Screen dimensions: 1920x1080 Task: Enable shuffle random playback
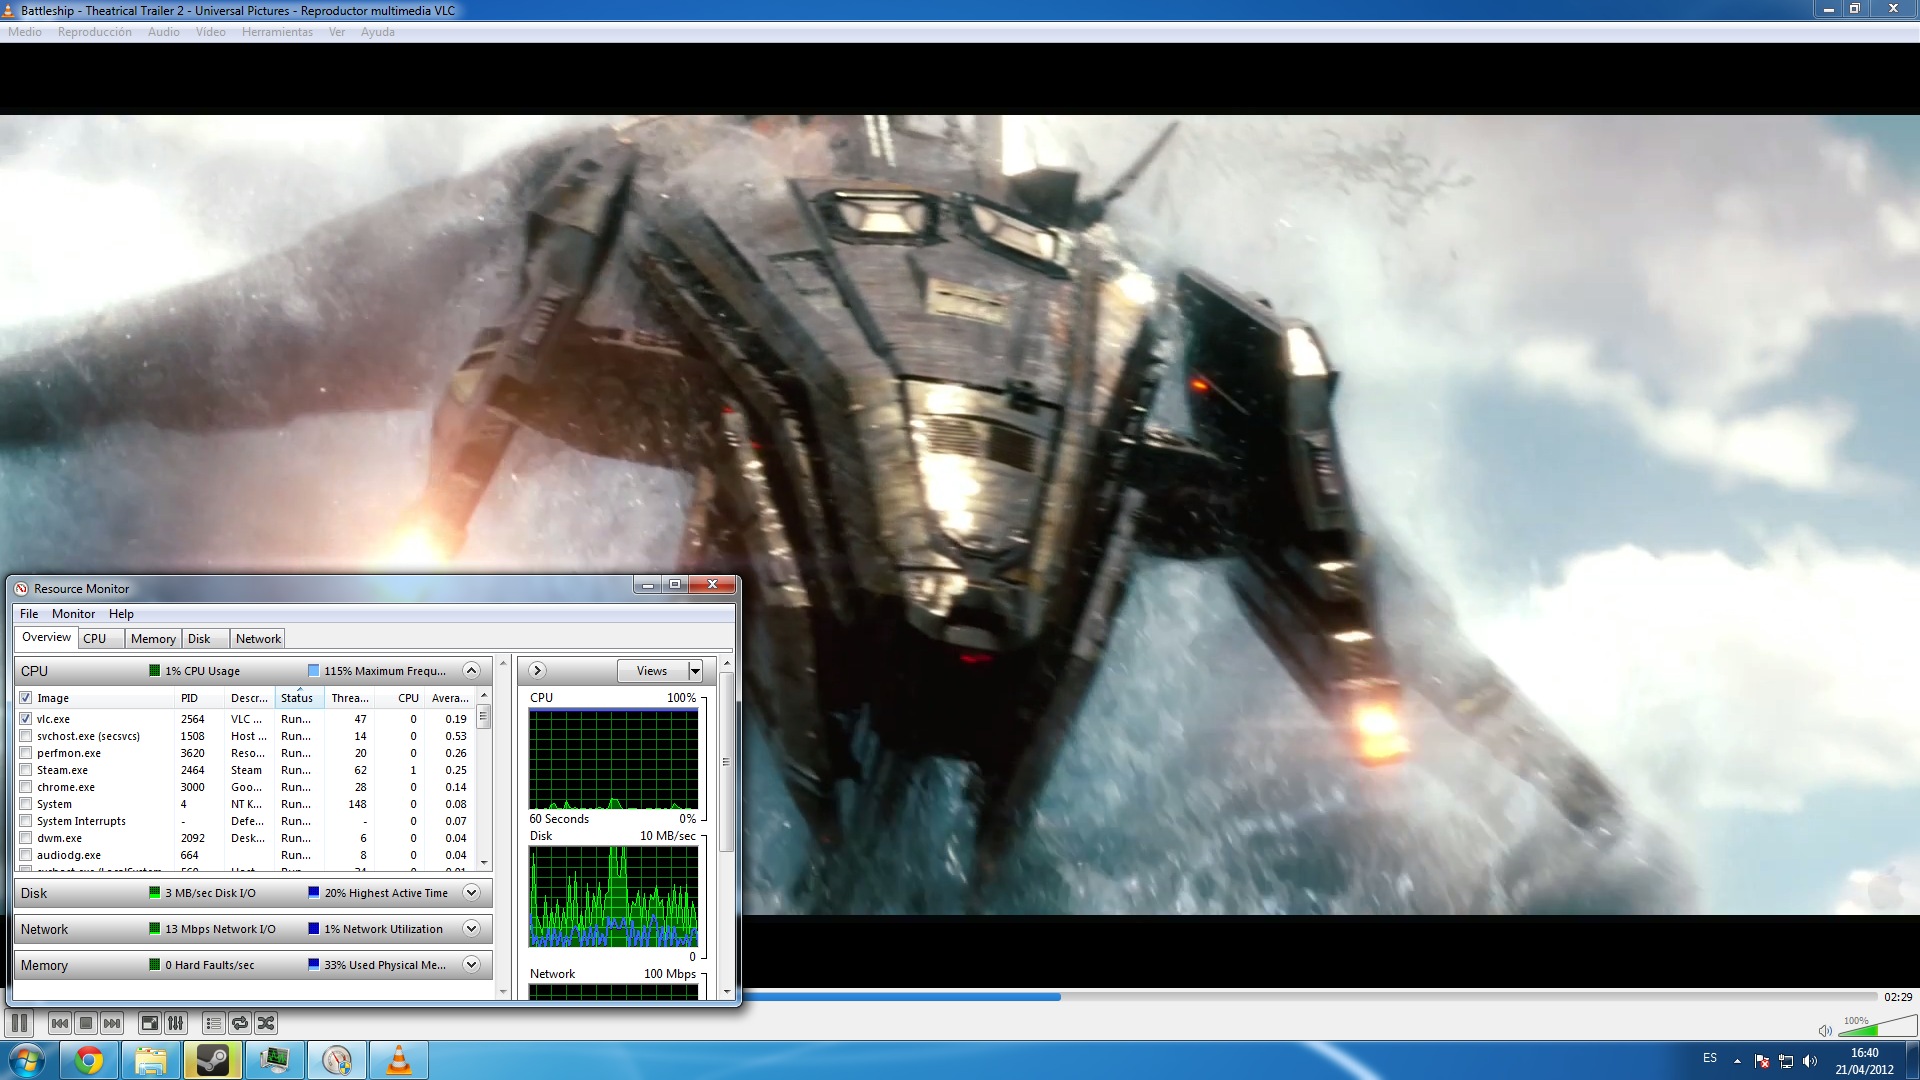click(x=266, y=1023)
